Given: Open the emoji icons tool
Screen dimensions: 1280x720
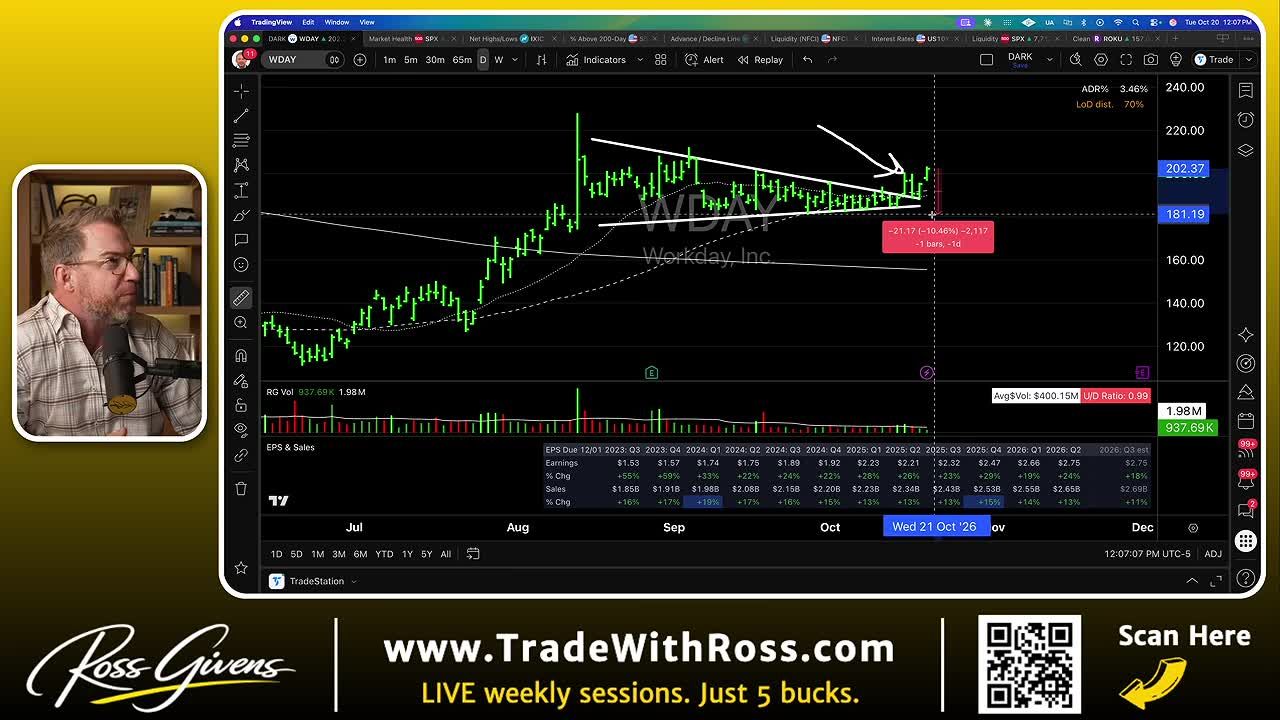Looking at the screenshot, I should 241,265.
